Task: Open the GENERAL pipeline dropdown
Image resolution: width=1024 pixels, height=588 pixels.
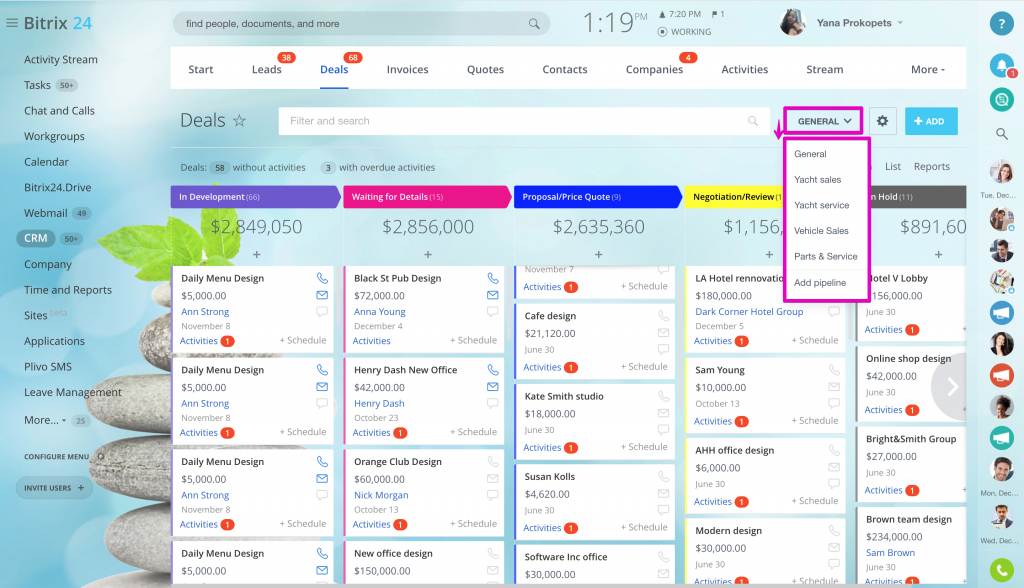Action: [824, 121]
